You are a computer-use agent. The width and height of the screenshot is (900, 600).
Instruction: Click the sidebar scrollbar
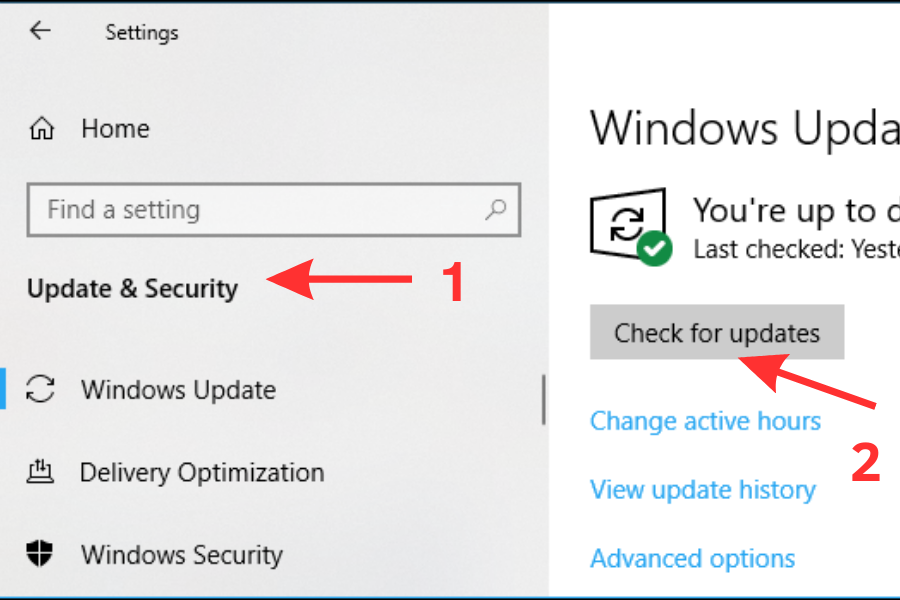(x=542, y=399)
